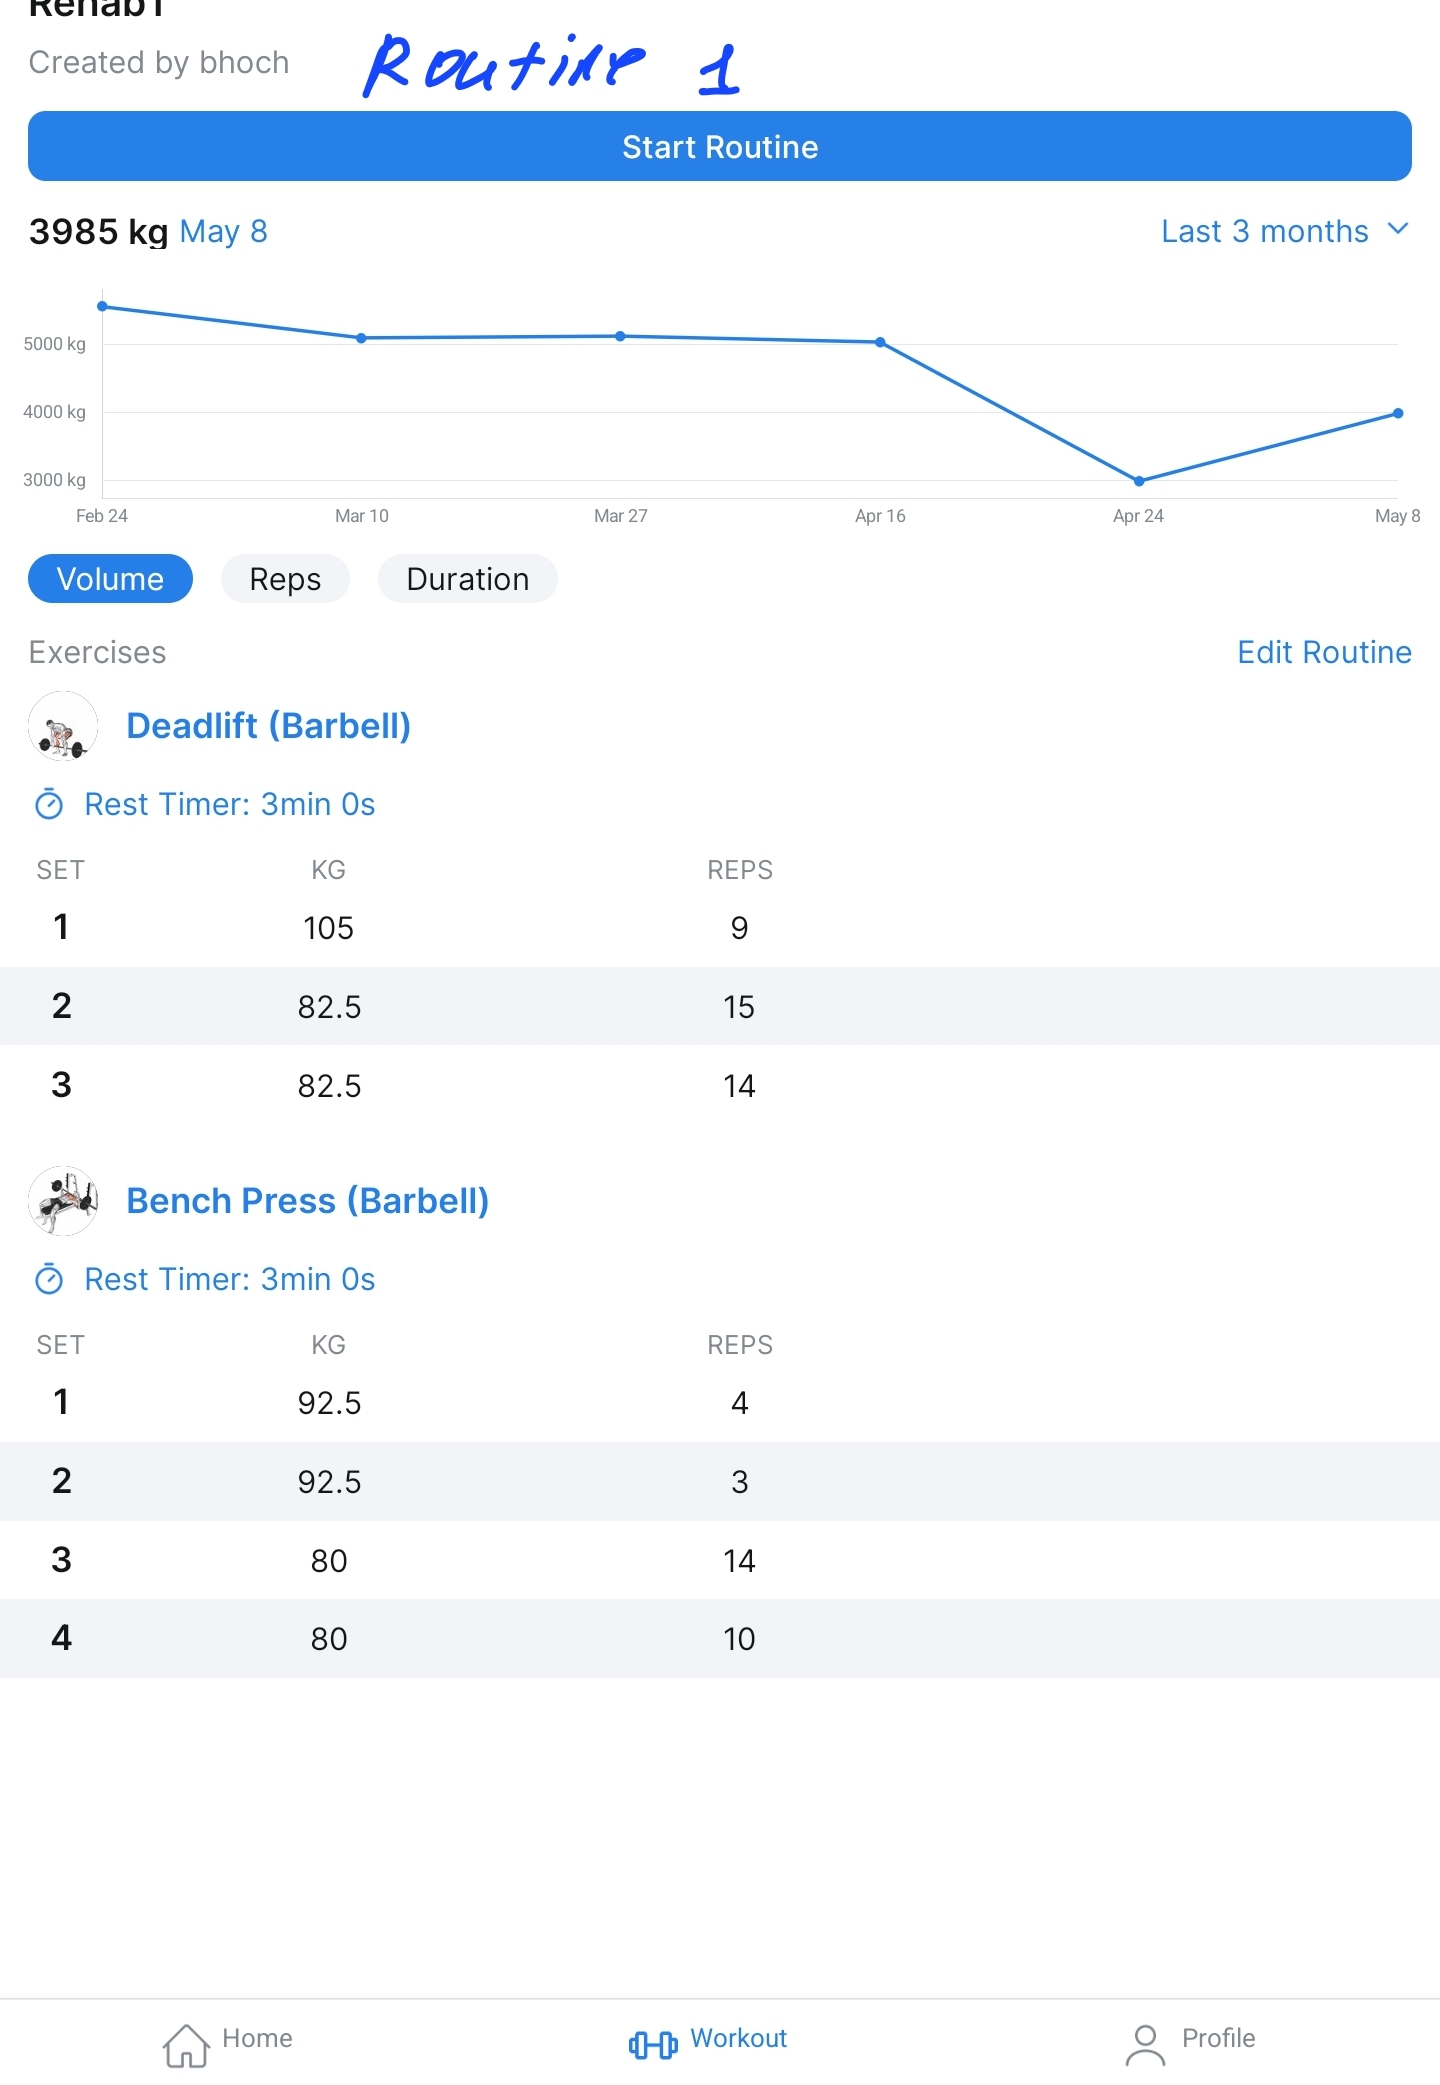Viewport: 1440px width, 2085px height.
Task: Select the Volume chart filter
Action: point(110,579)
